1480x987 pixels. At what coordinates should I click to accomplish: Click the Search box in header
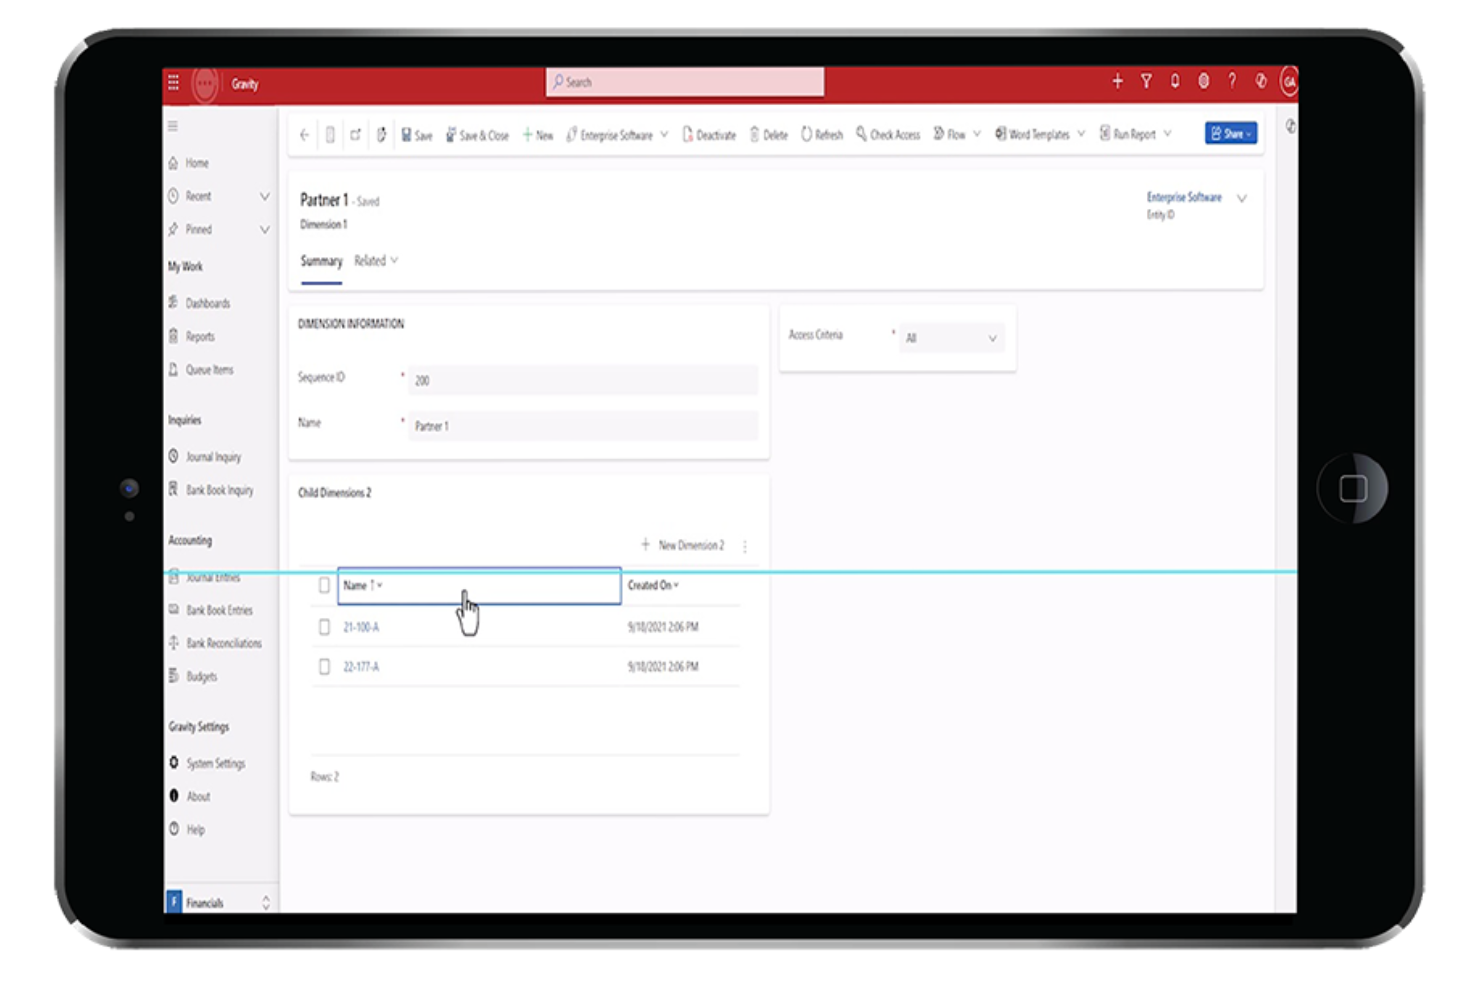click(x=685, y=82)
